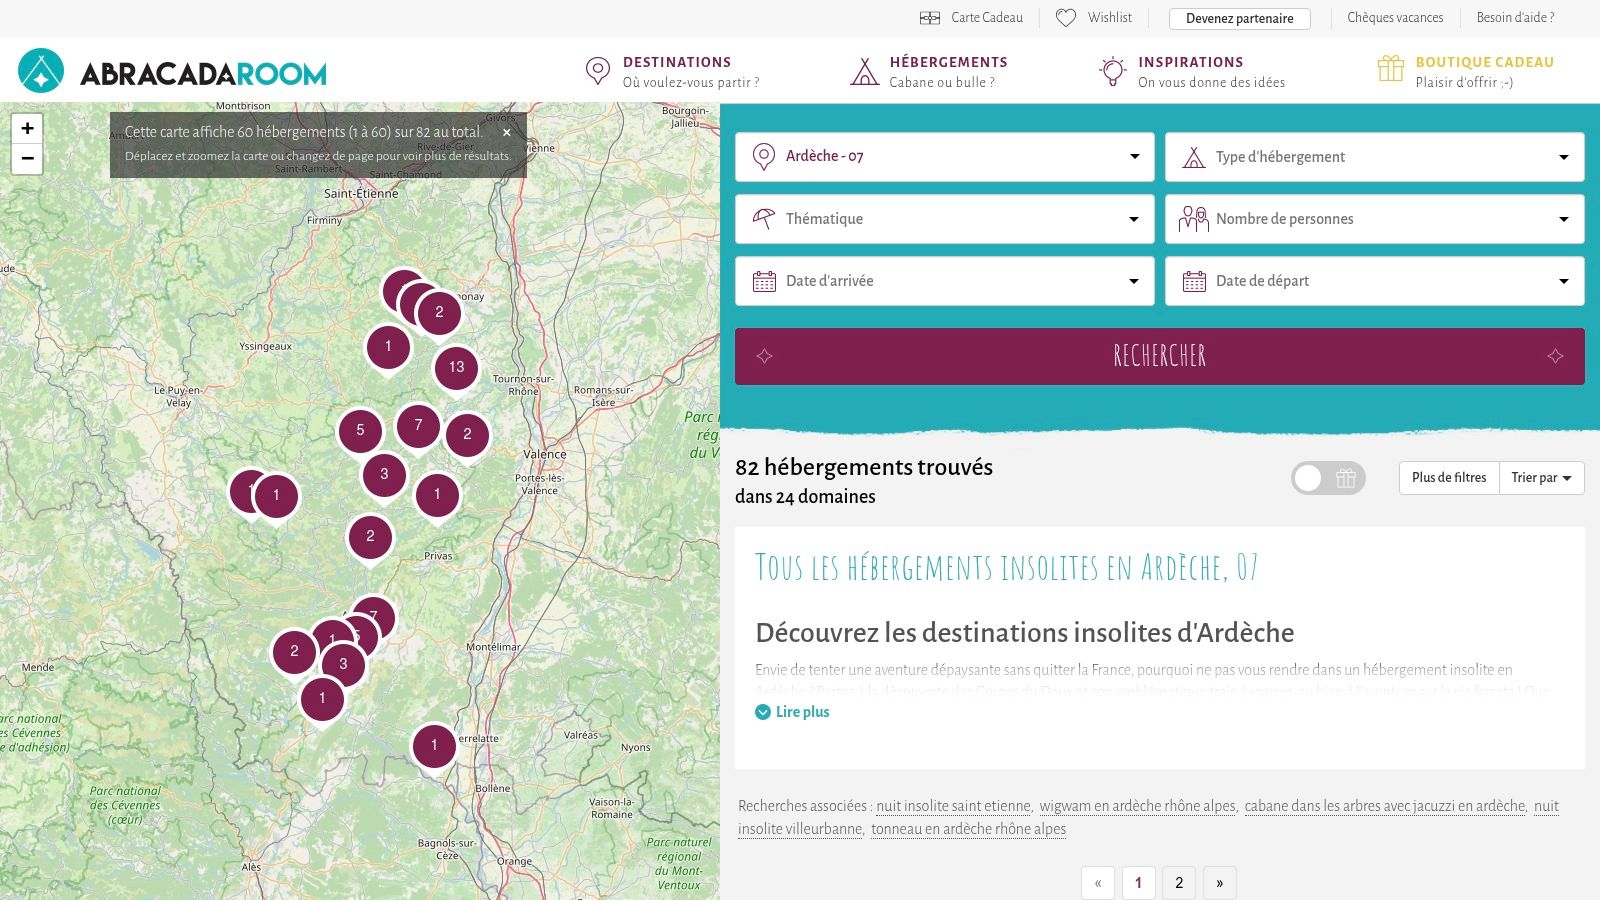1600x900 pixels.
Task: Open 'cabane dans les arbres avec jacuzzi' link
Action: coord(1385,806)
